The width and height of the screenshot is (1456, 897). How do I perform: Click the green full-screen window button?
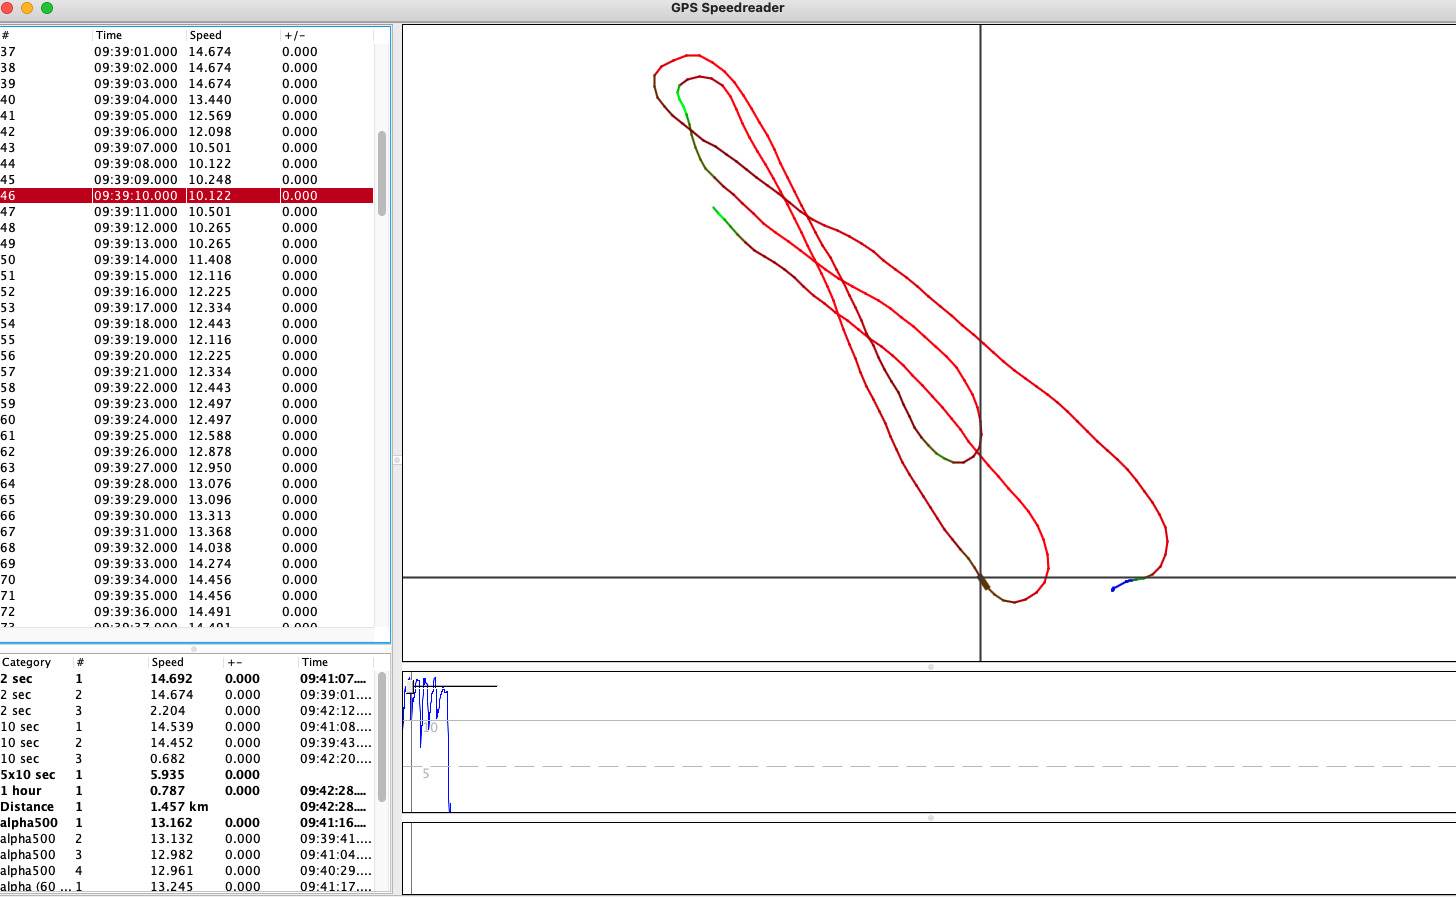click(x=47, y=8)
